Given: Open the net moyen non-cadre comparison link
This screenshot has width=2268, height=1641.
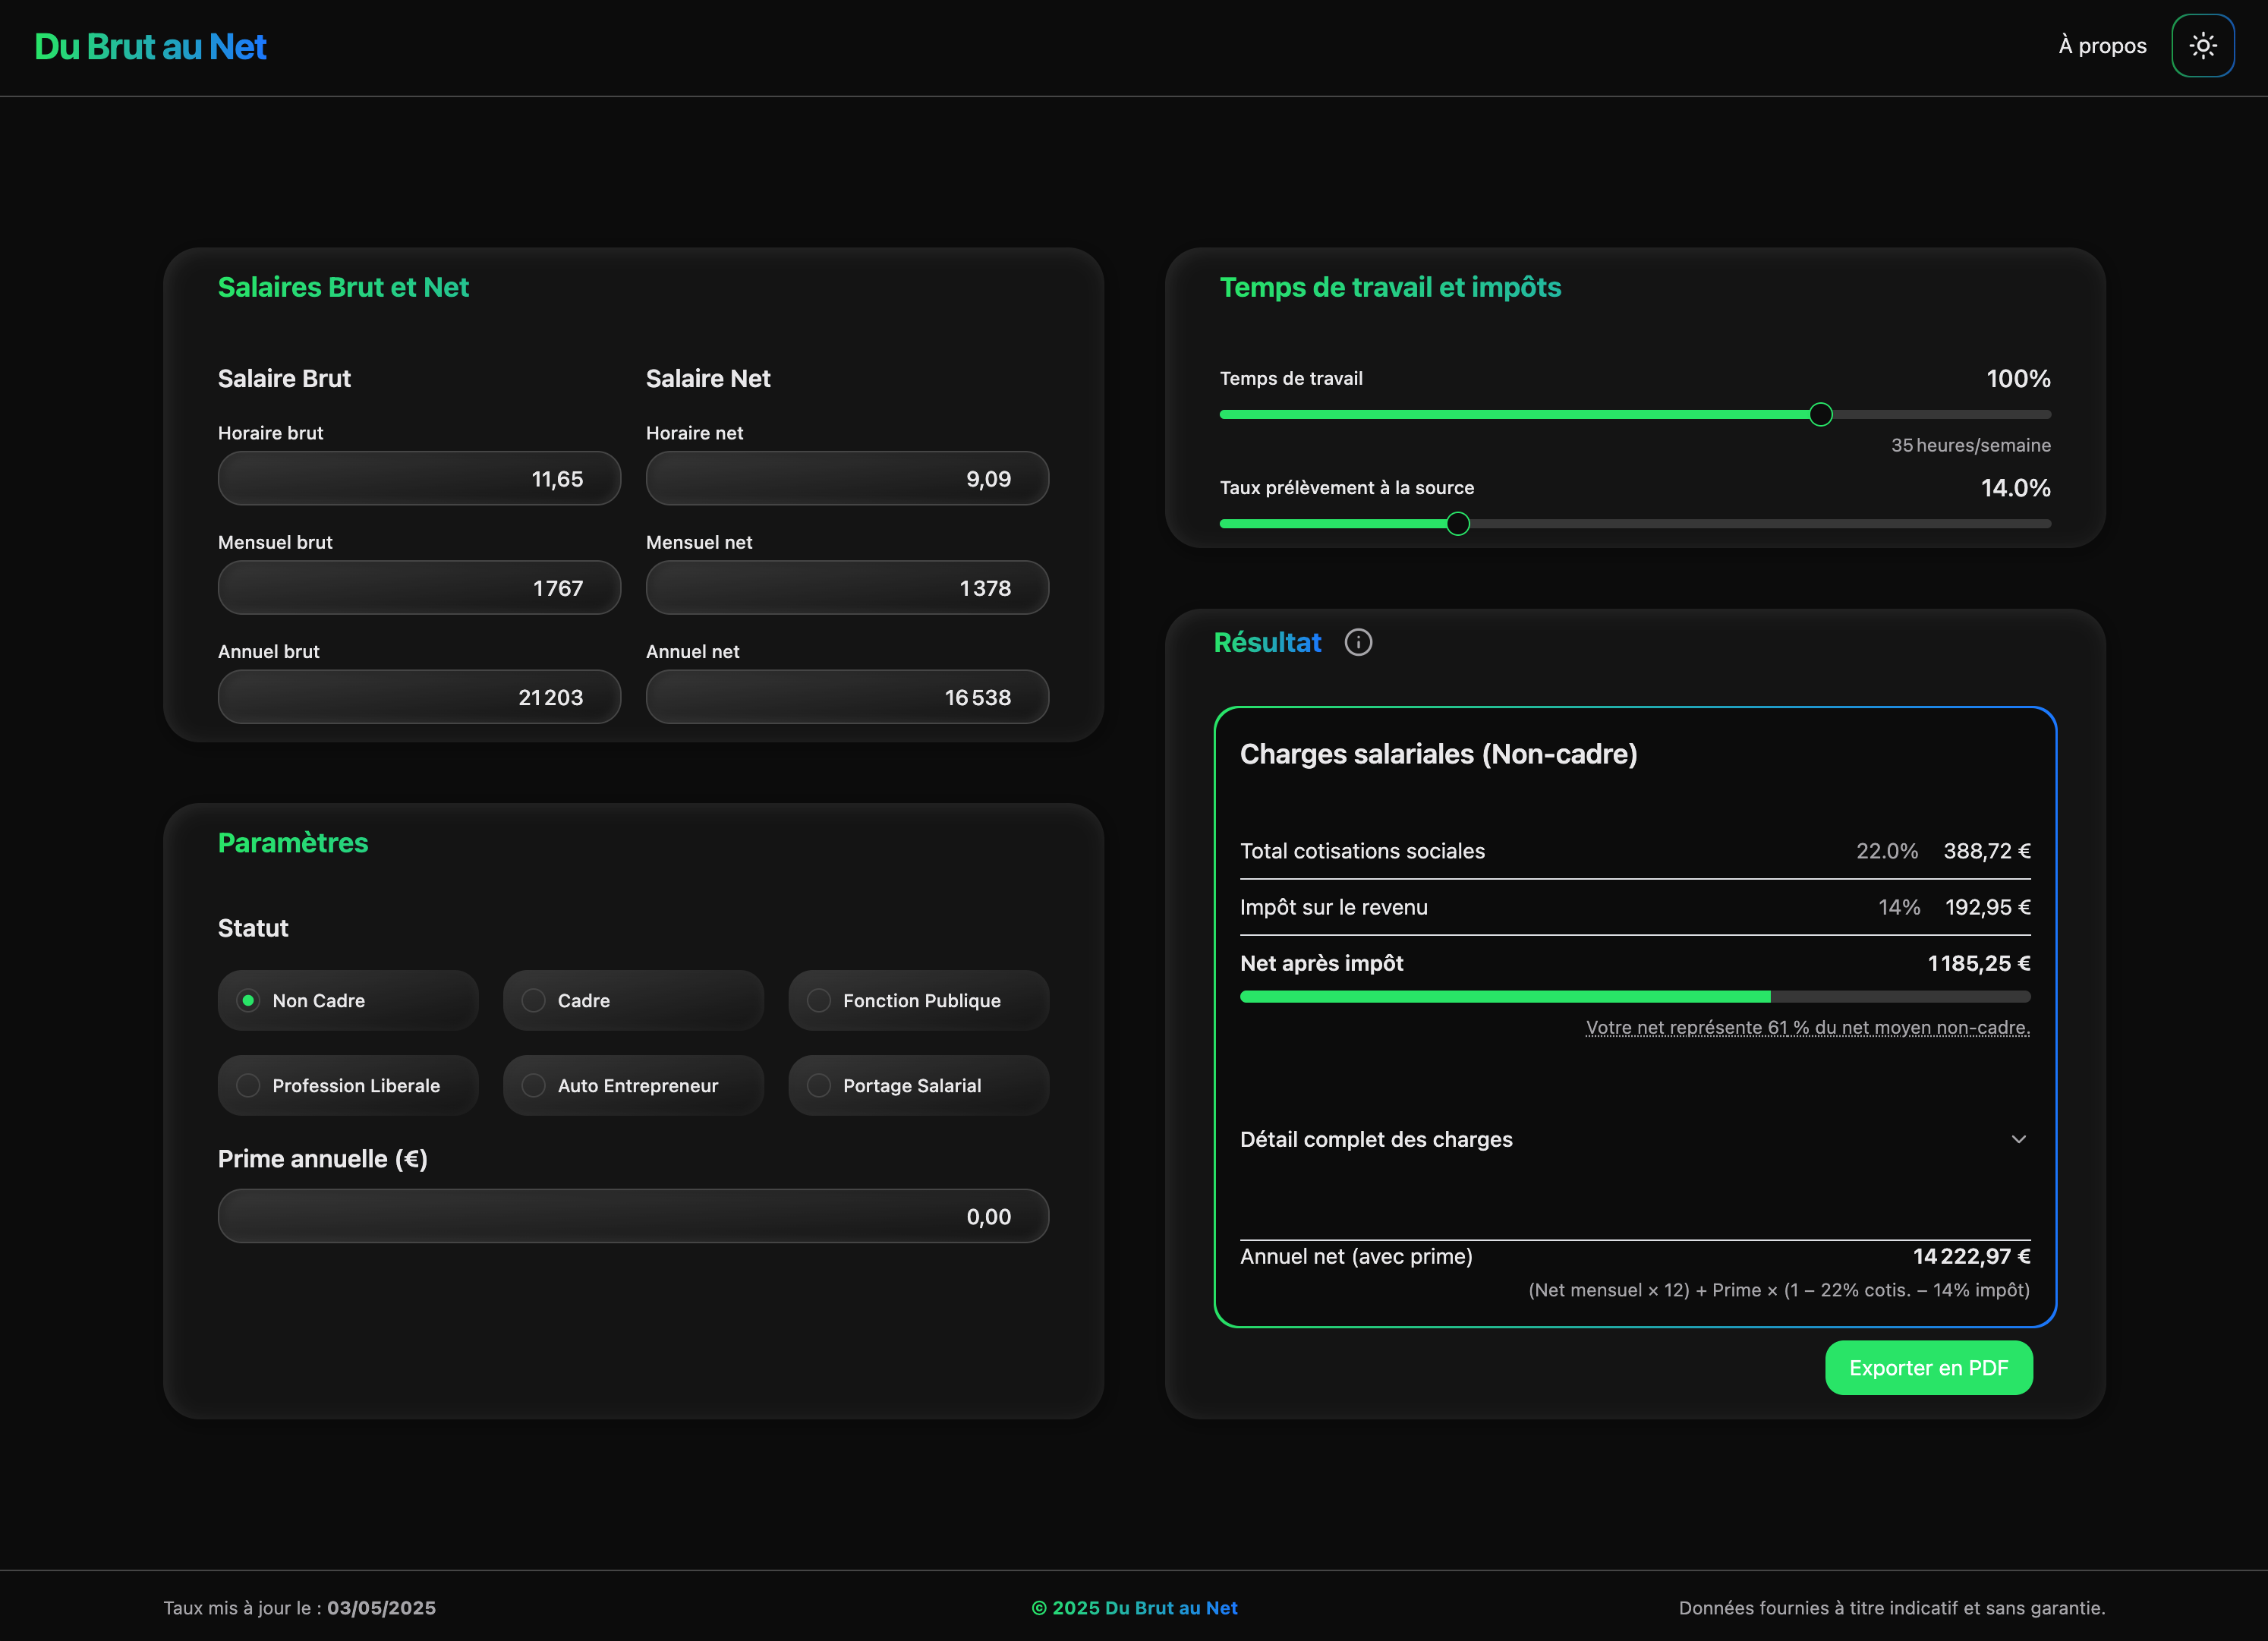Looking at the screenshot, I should [x=1807, y=1027].
